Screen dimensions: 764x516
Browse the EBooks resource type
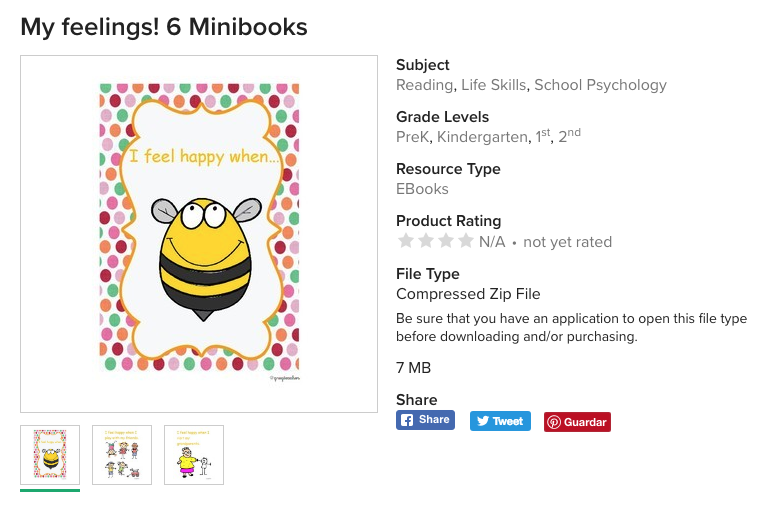pyautogui.click(x=422, y=189)
